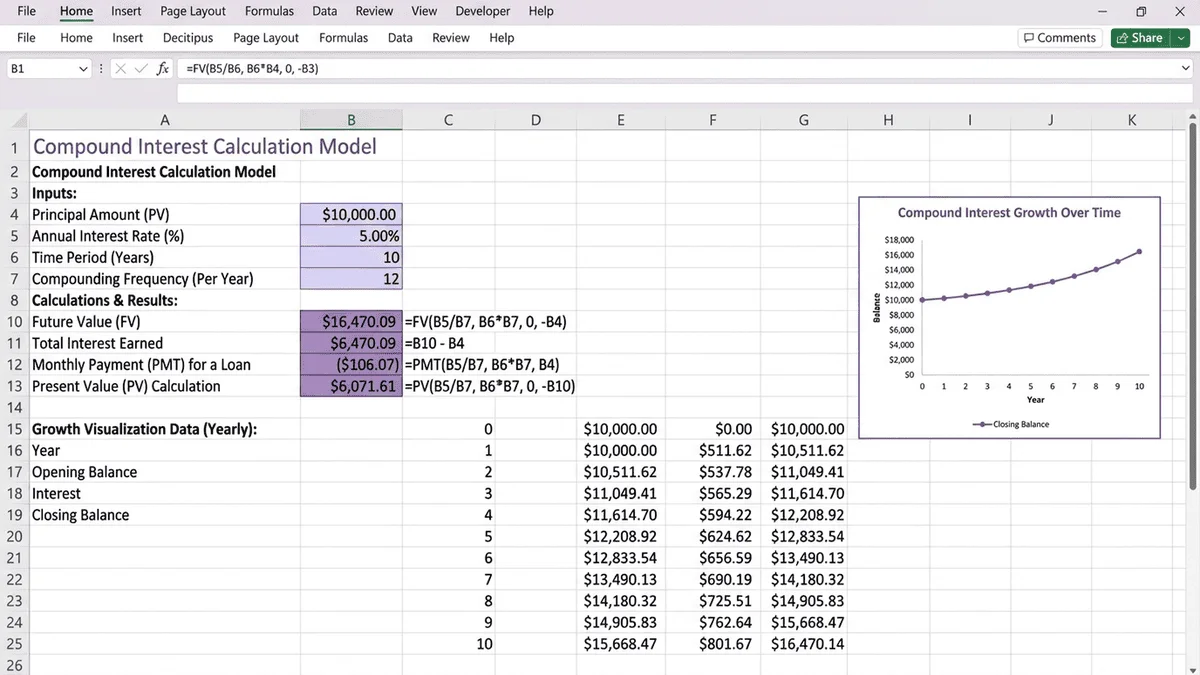The width and height of the screenshot is (1200, 675).
Task: Click the Select All corner triangle
Action: coord(18,121)
